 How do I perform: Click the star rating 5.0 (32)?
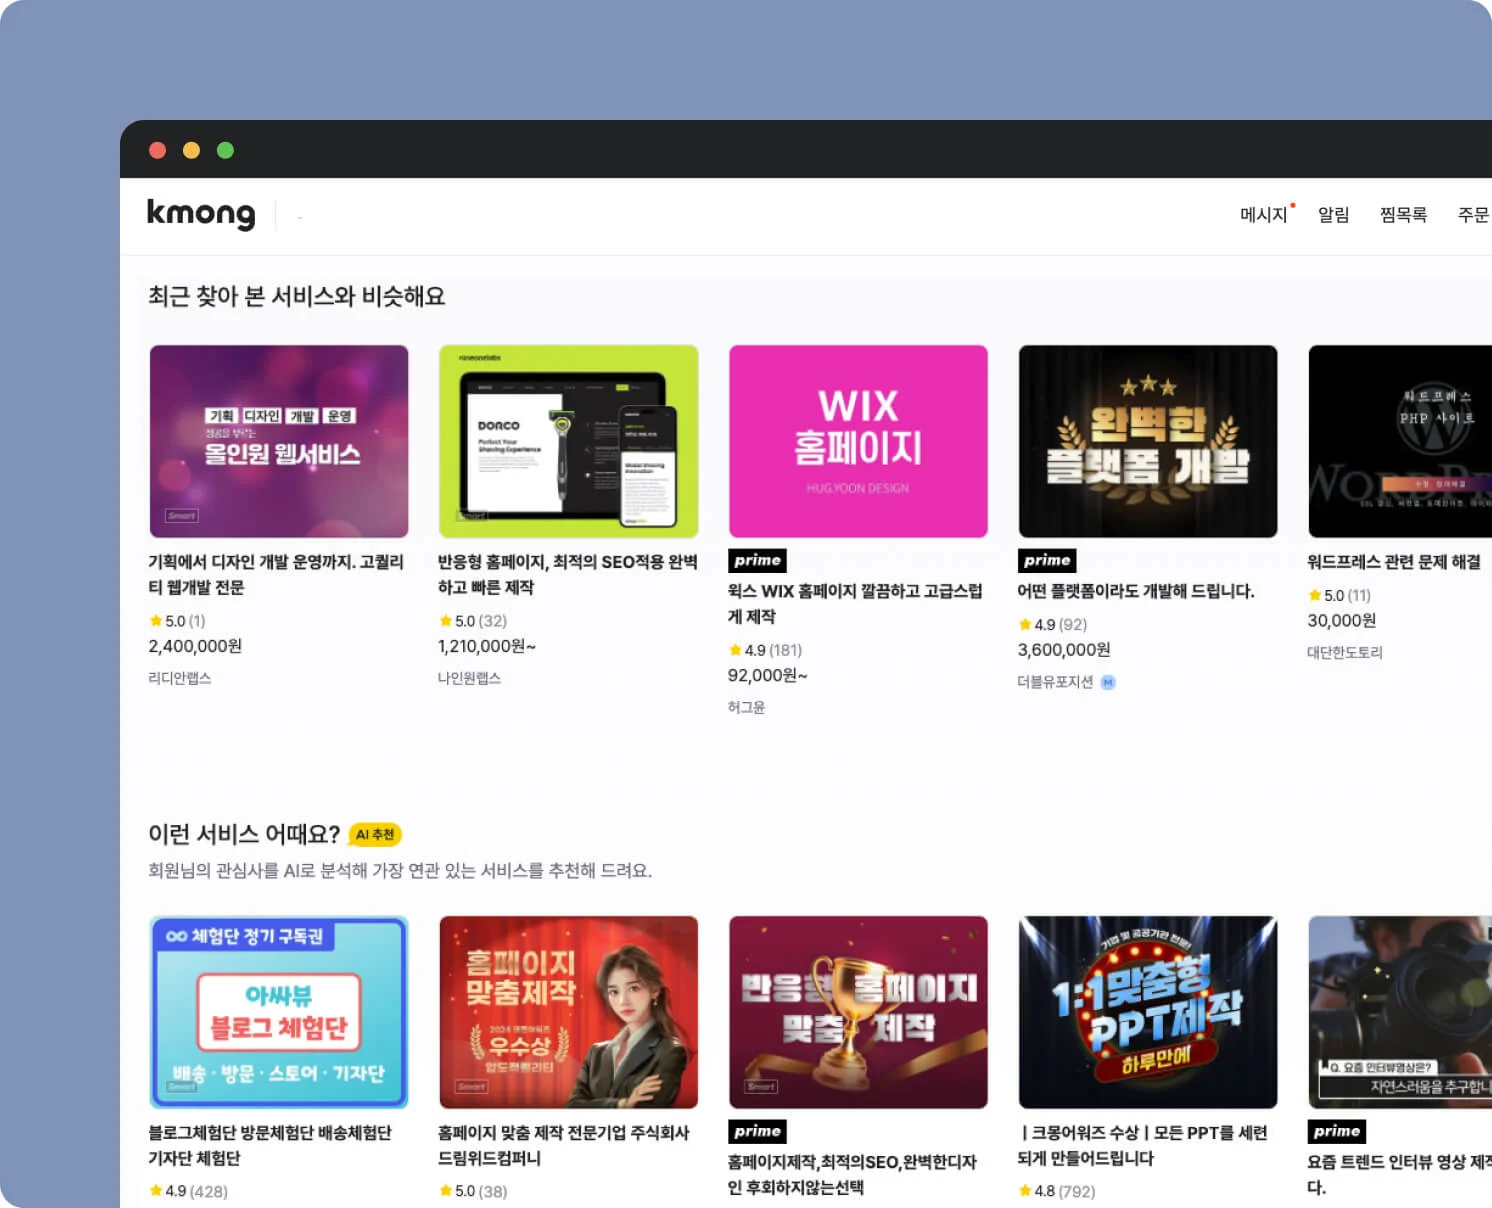click(x=473, y=621)
